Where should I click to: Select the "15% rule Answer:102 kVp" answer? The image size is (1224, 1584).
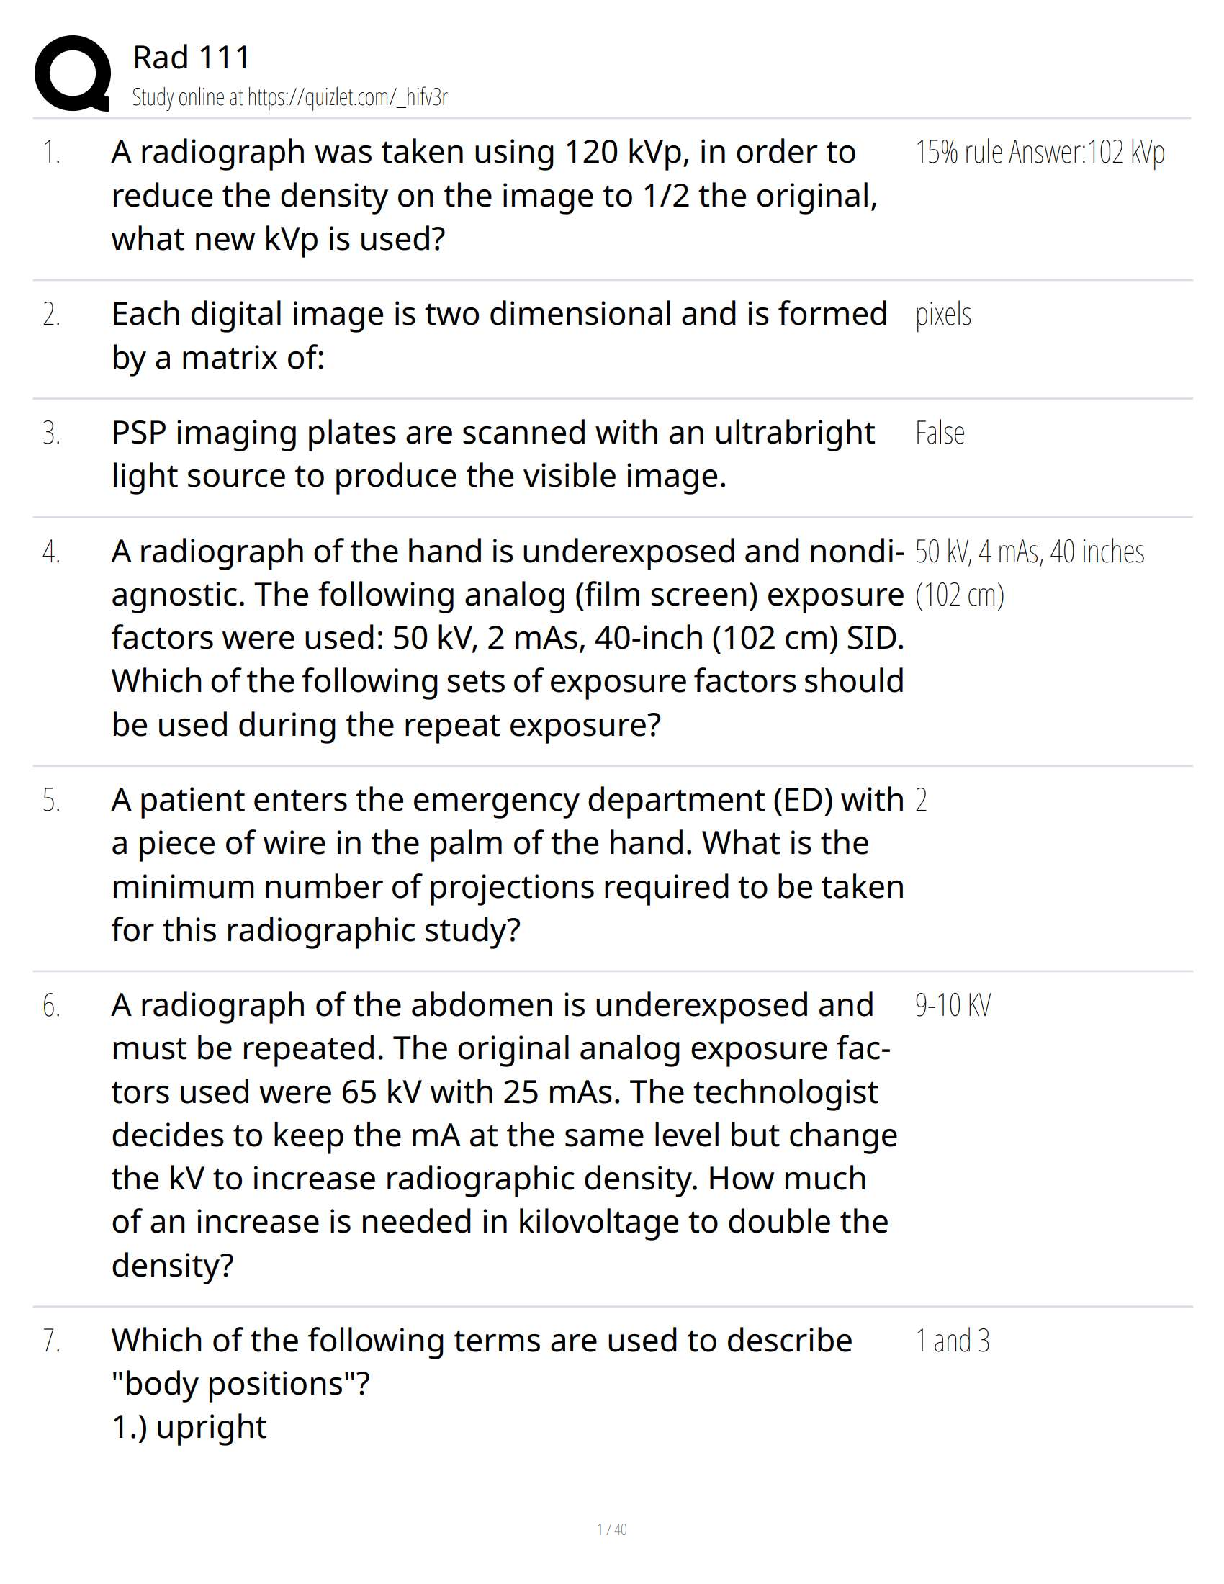pyautogui.click(x=1040, y=153)
